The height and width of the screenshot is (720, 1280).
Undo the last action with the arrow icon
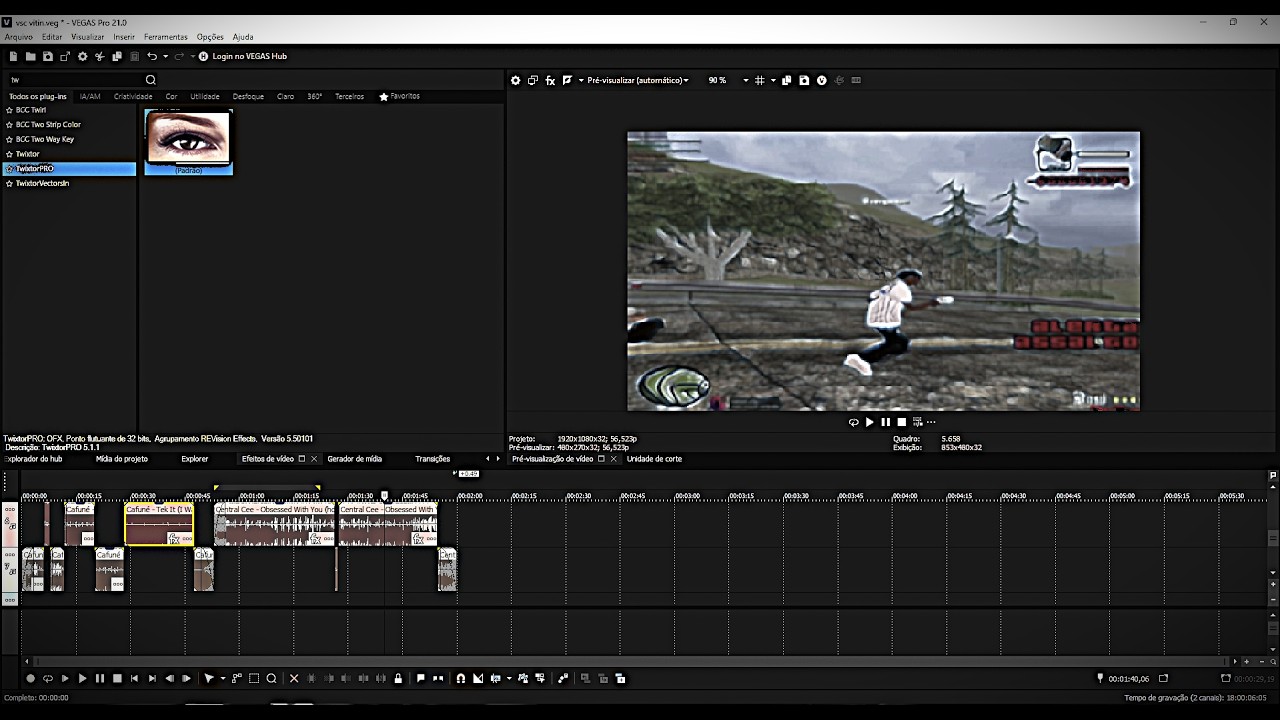click(152, 57)
